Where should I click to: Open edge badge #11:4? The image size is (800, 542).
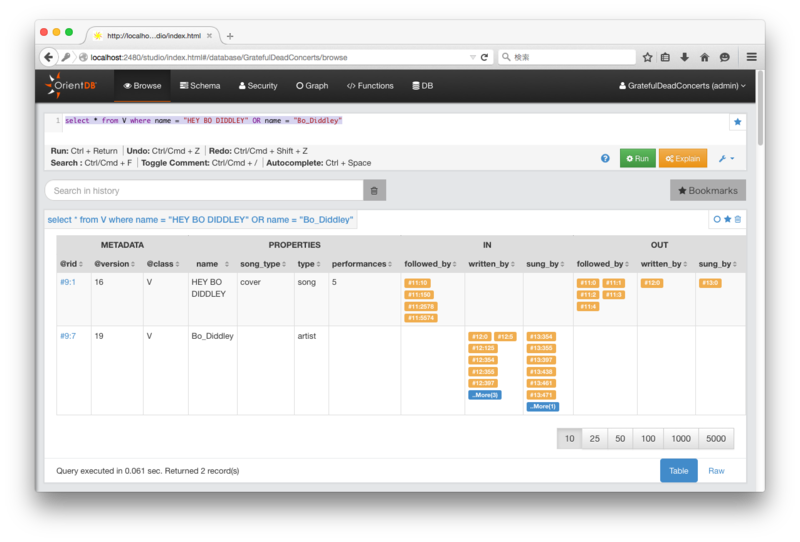click(588, 306)
